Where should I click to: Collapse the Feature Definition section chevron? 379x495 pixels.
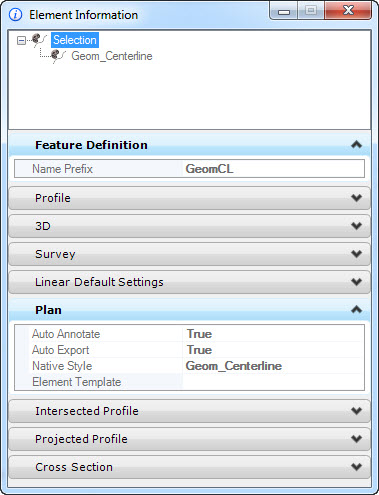[x=356, y=145]
